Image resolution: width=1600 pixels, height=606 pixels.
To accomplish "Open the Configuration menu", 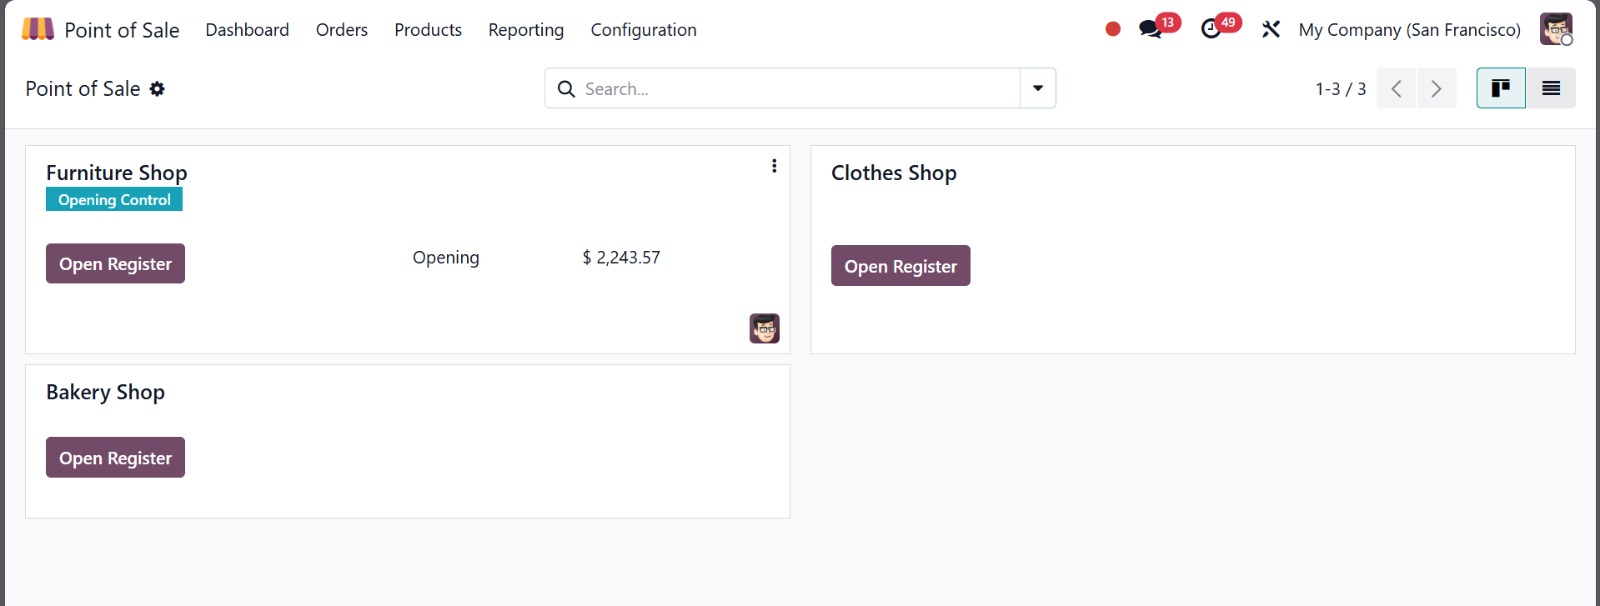I will pyautogui.click(x=643, y=30).
